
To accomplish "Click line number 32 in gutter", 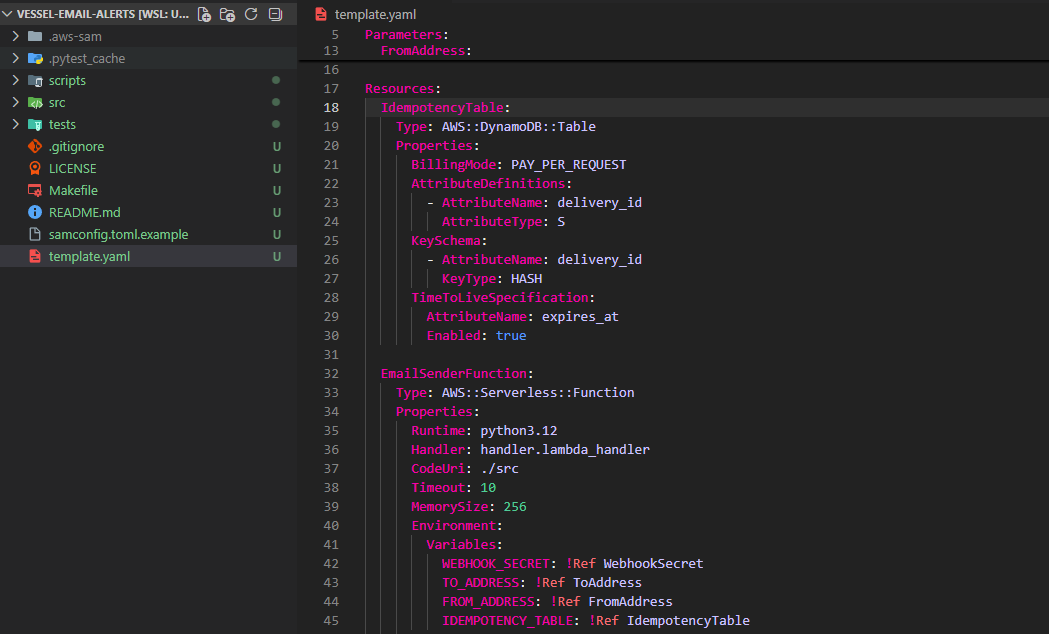I will pos(331,374).
